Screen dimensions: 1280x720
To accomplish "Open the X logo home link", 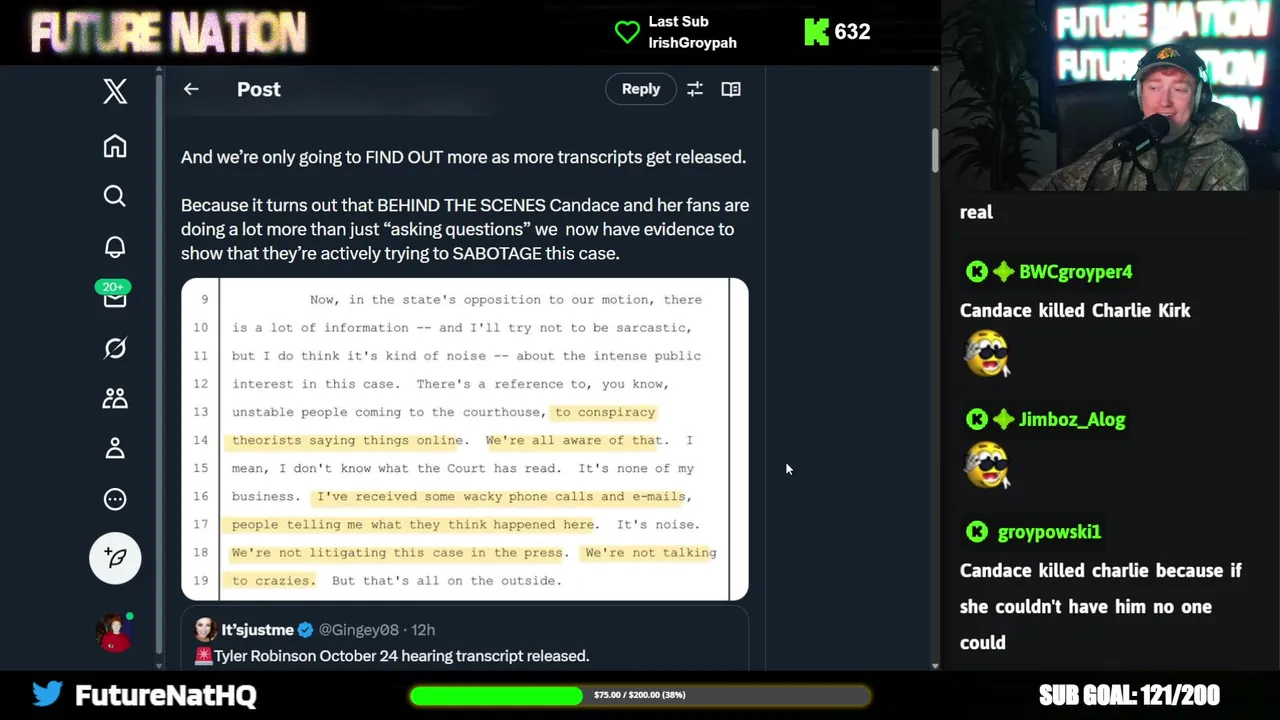I will [x=115, y=91].
